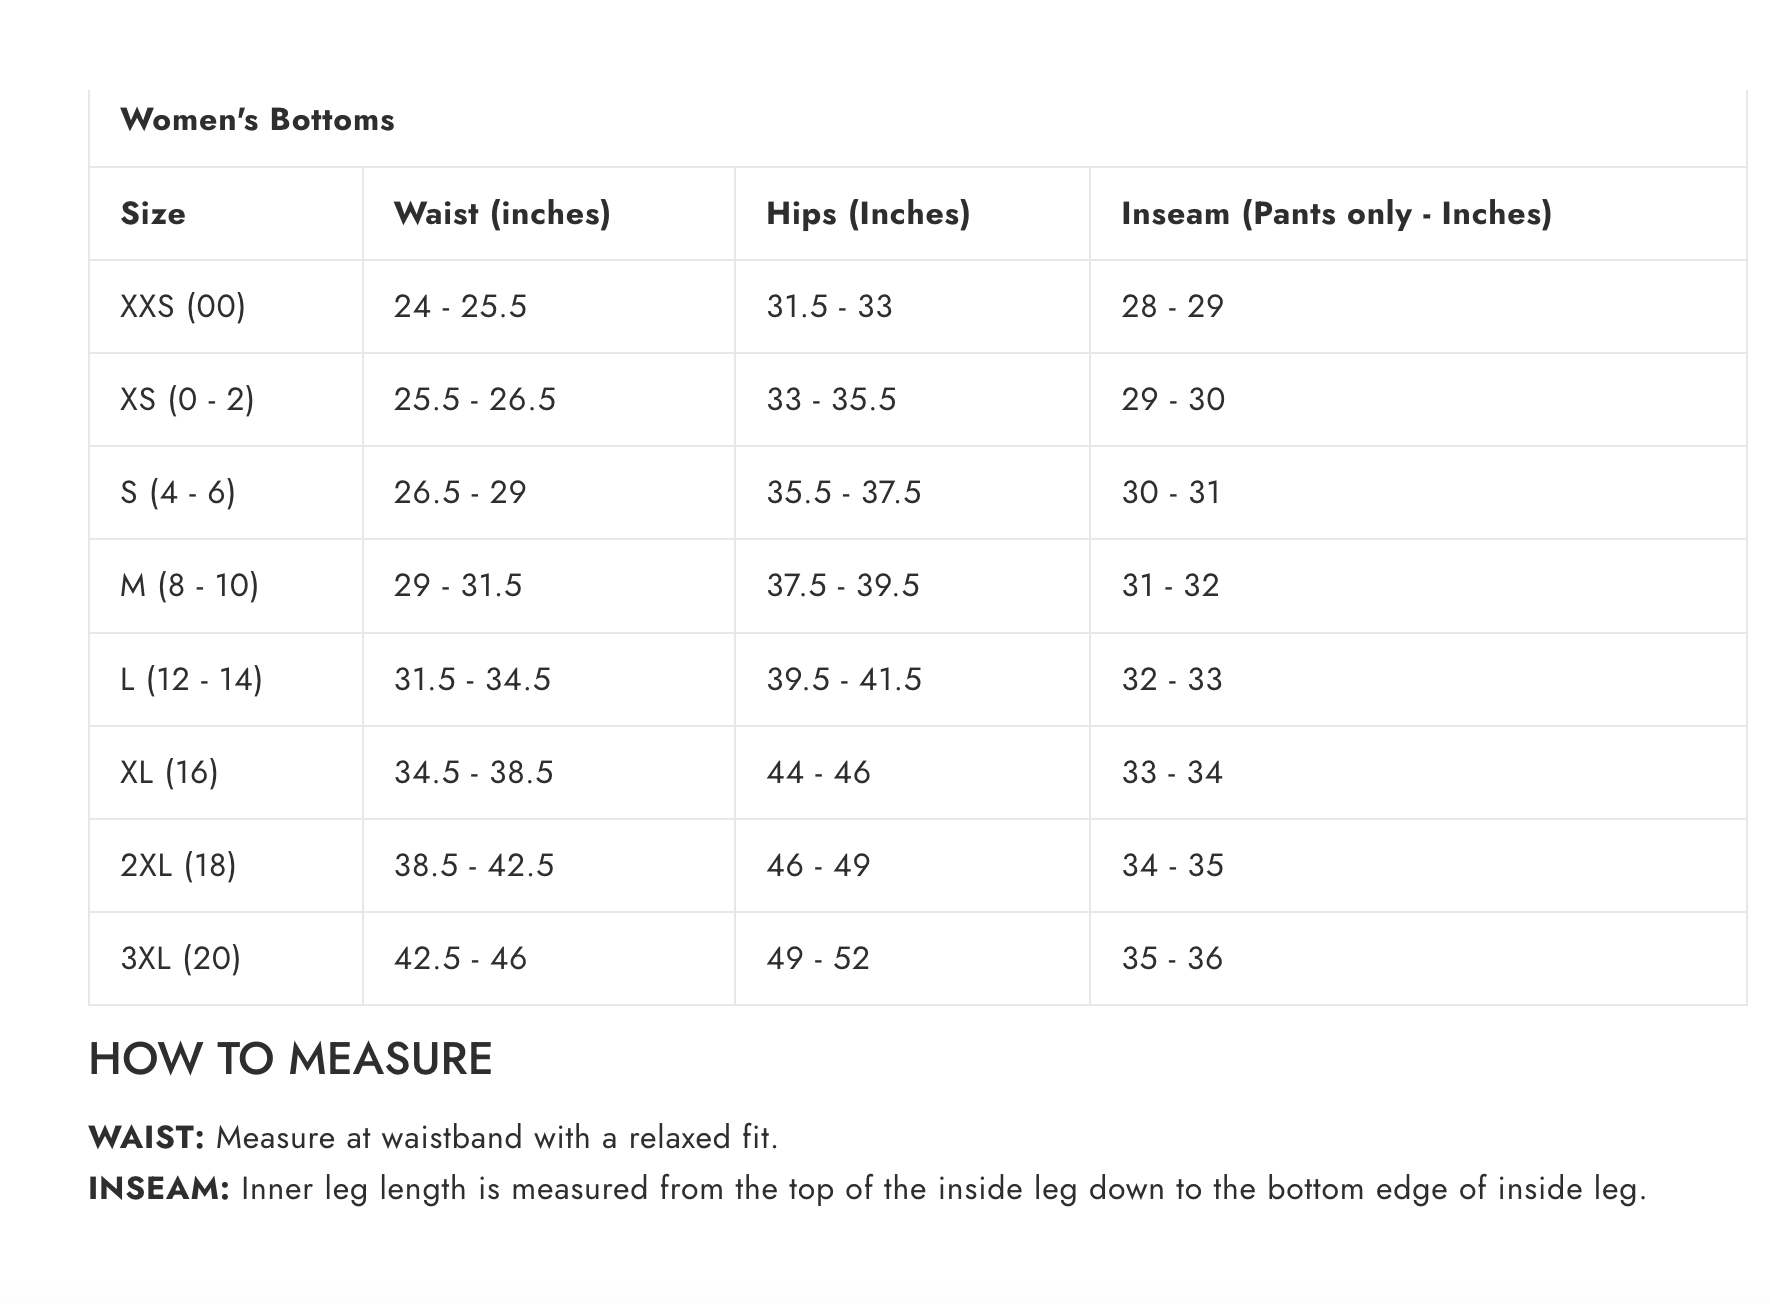Click the HOW TO MEASURE heading

[x=290, y=1059]
